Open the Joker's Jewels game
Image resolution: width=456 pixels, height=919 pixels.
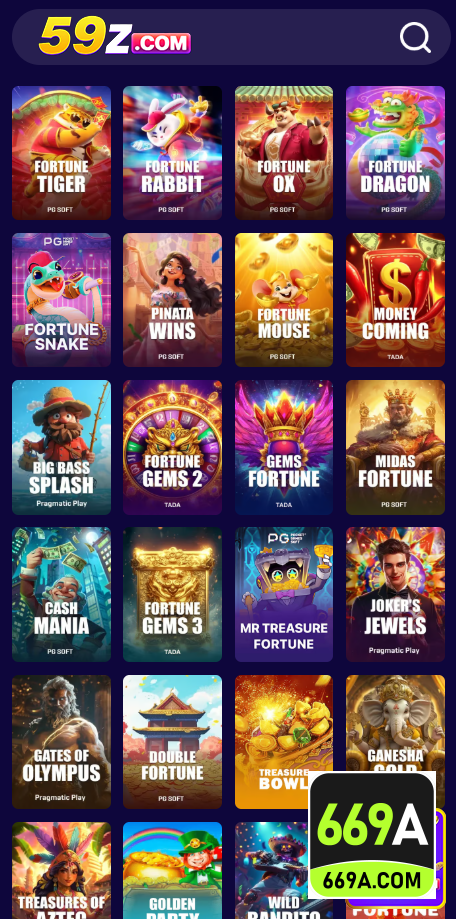click(x=395, y=594)
